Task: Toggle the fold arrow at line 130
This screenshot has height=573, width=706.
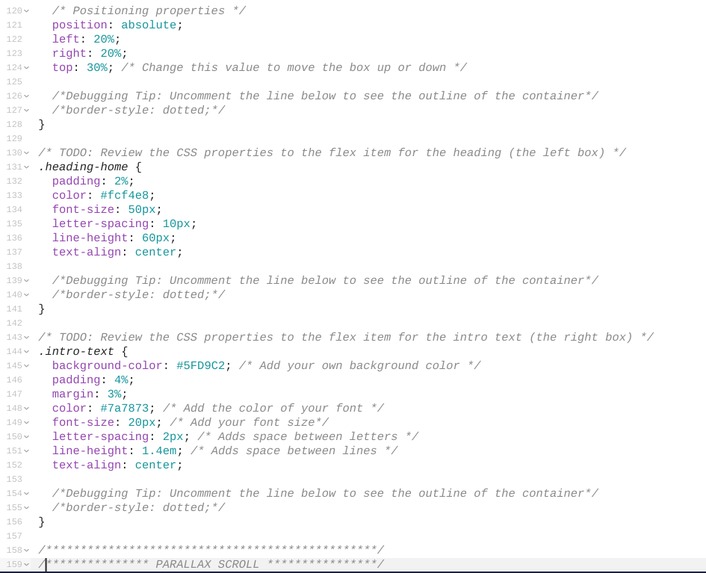Action: point(27,153)
